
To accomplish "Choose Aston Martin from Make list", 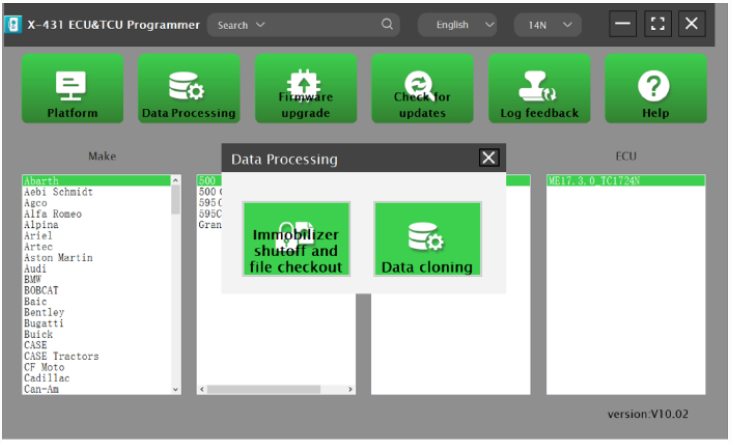I will (56, 258).
